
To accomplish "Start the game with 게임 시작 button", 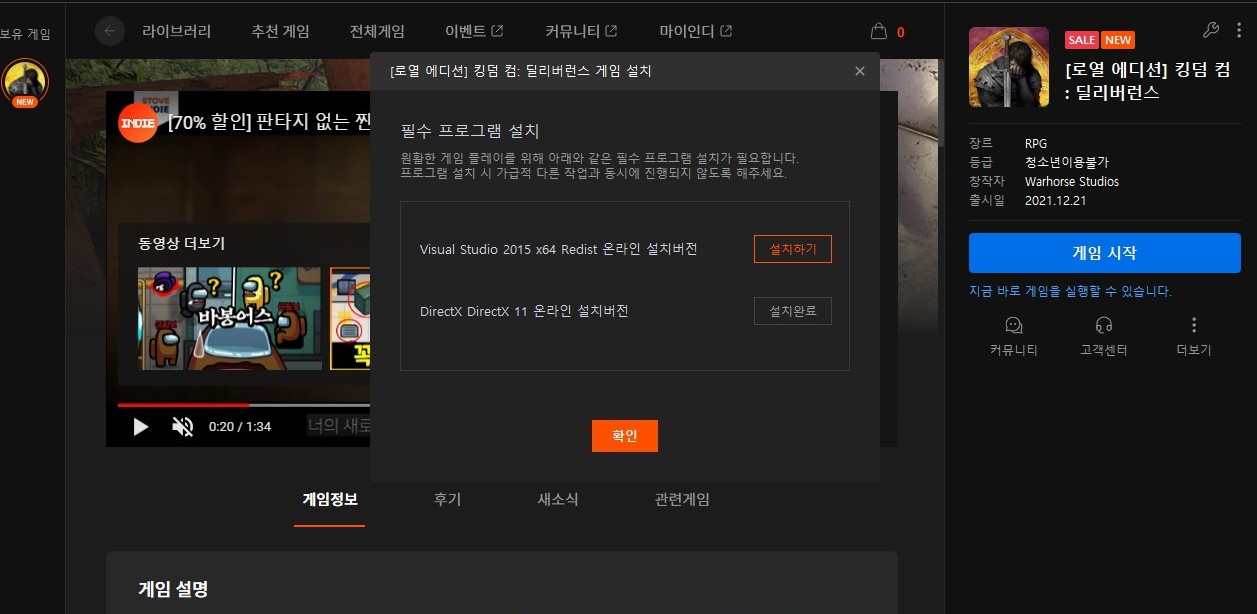I will pyautogui.click(x=1104, y=253).
